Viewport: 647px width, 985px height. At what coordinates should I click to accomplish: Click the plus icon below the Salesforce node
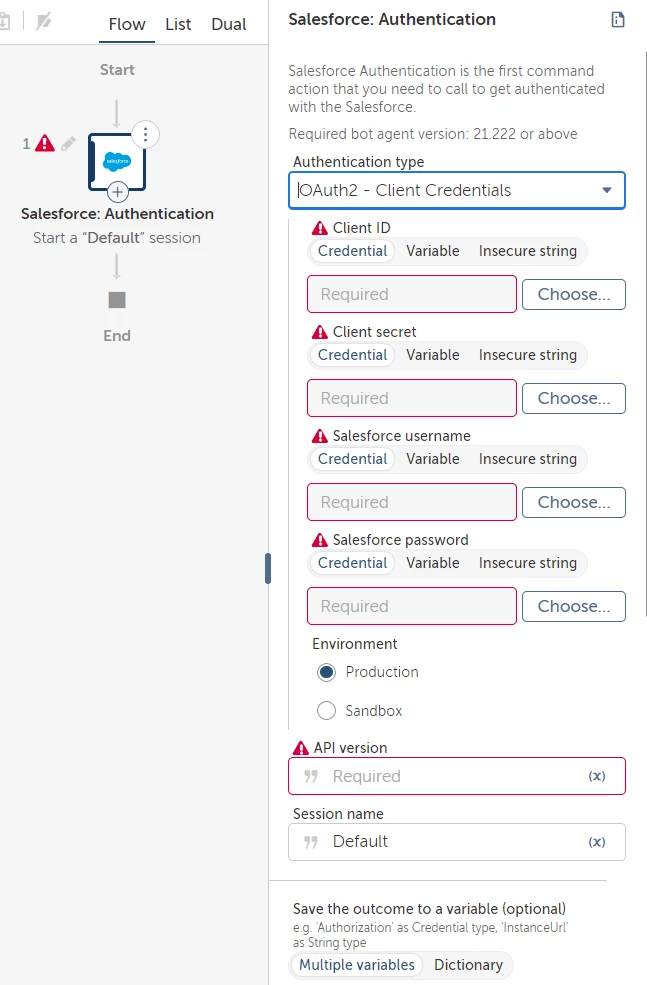click(x=117, y=192)
